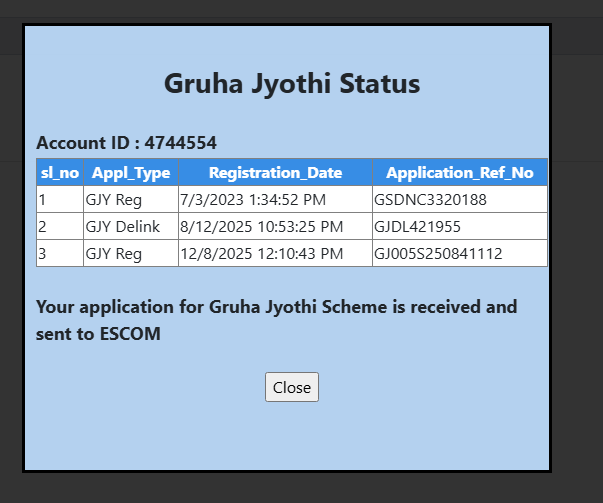The image size is (603, 503).
Task: Select reference number GSDNC3320188
Action: click(430, 200)
